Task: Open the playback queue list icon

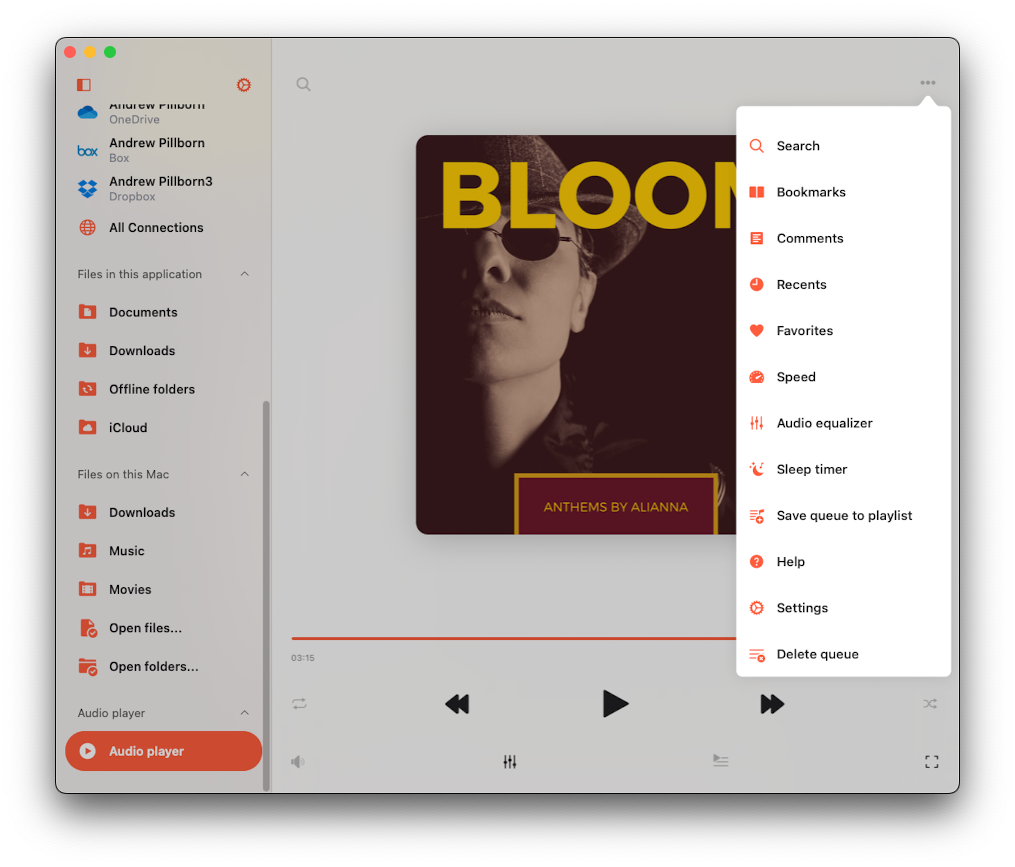Action: point(720,761)
